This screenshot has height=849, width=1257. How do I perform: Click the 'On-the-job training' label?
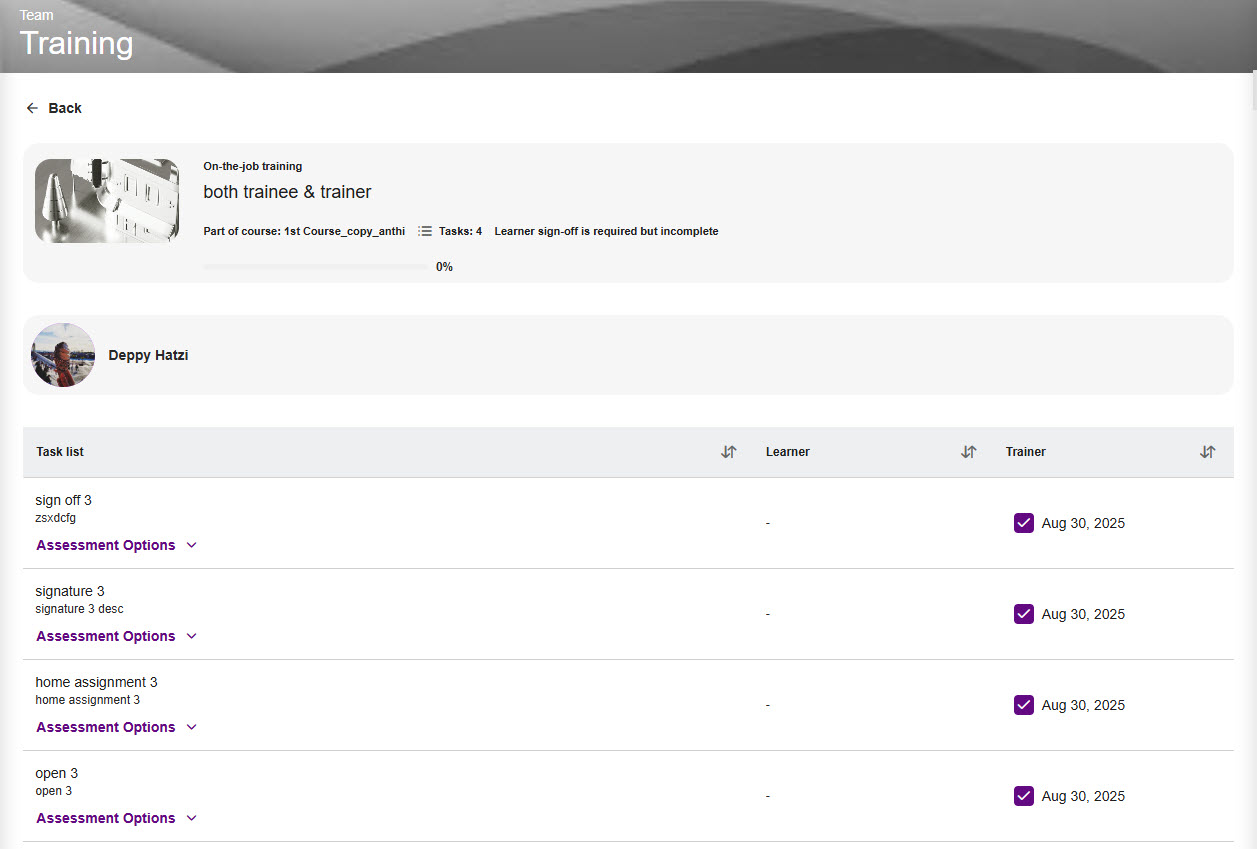tap(252, 166)
